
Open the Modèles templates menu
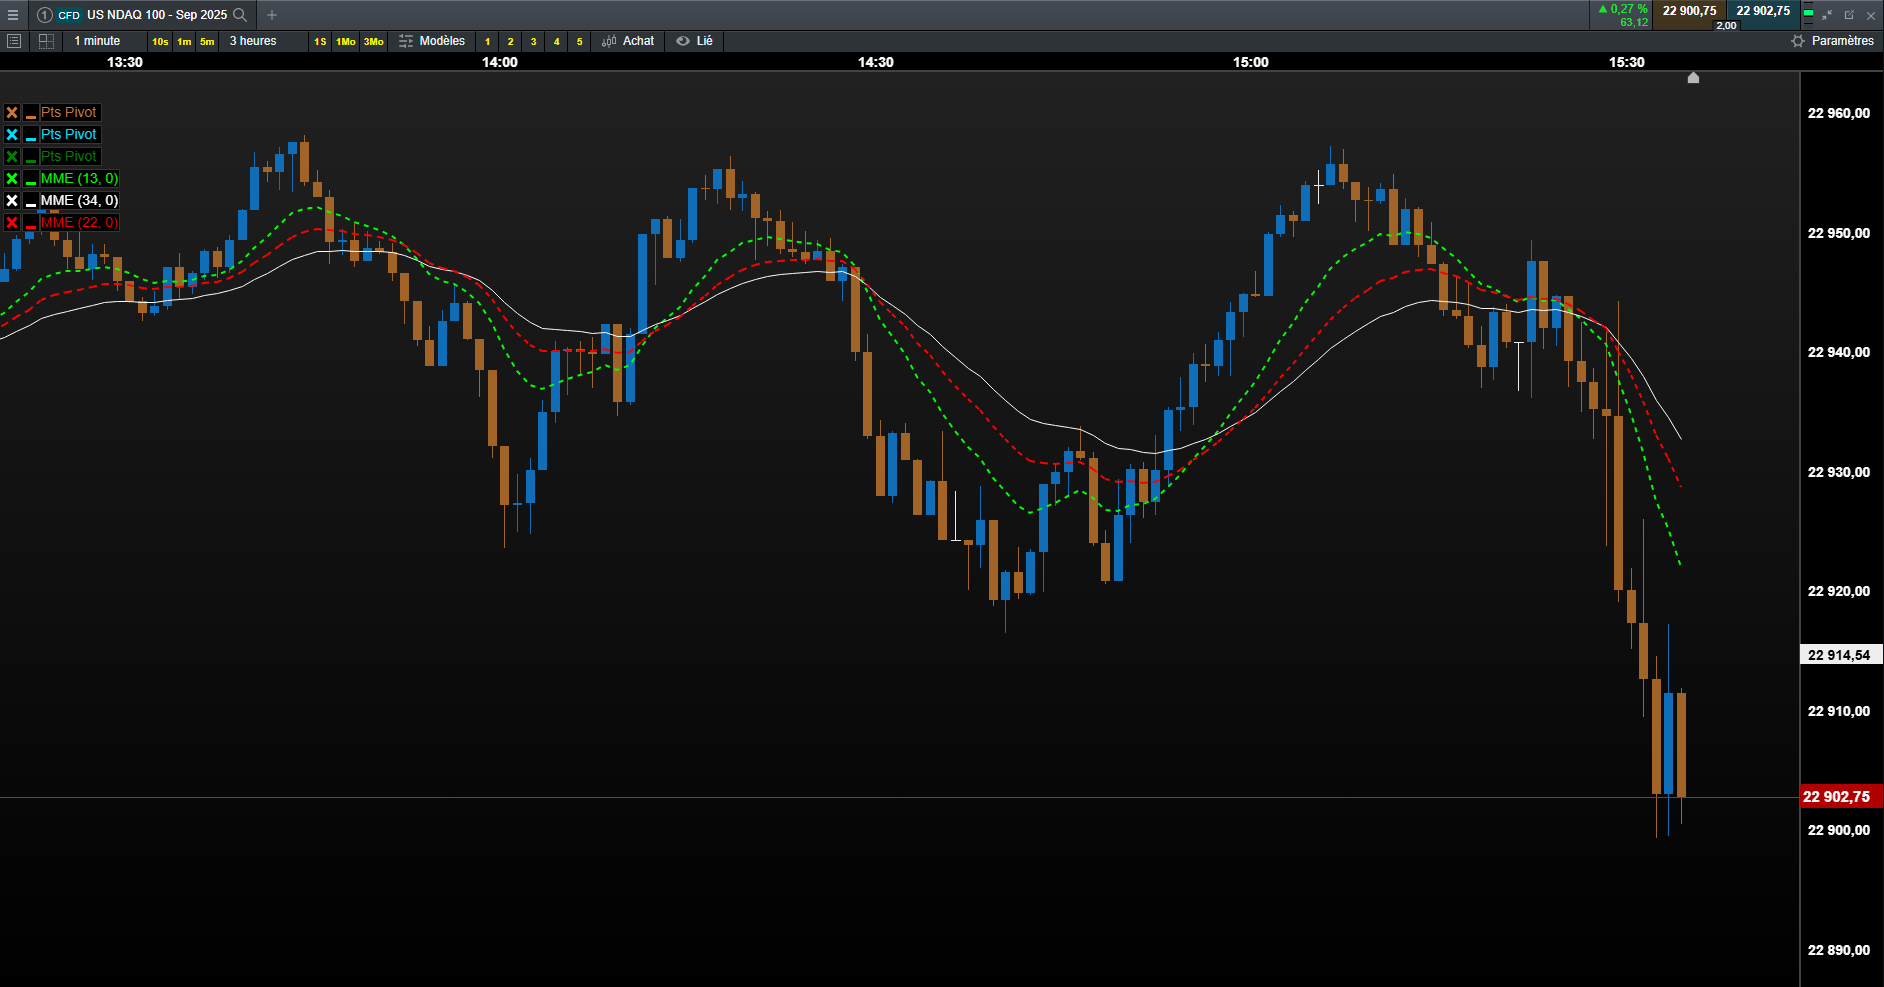tap(432, 41)
